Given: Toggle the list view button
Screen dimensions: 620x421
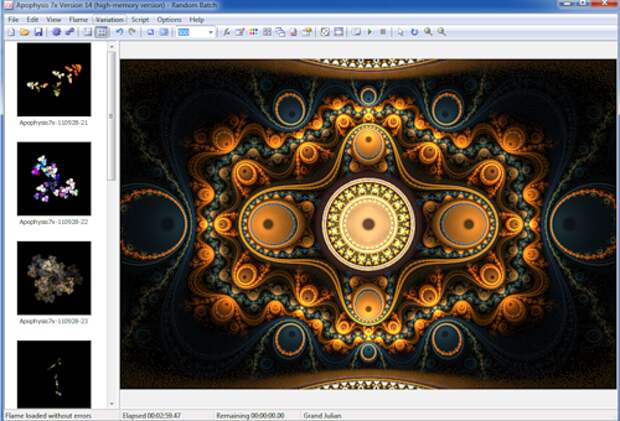Looking at the screenshot, I should coord(88,32).
